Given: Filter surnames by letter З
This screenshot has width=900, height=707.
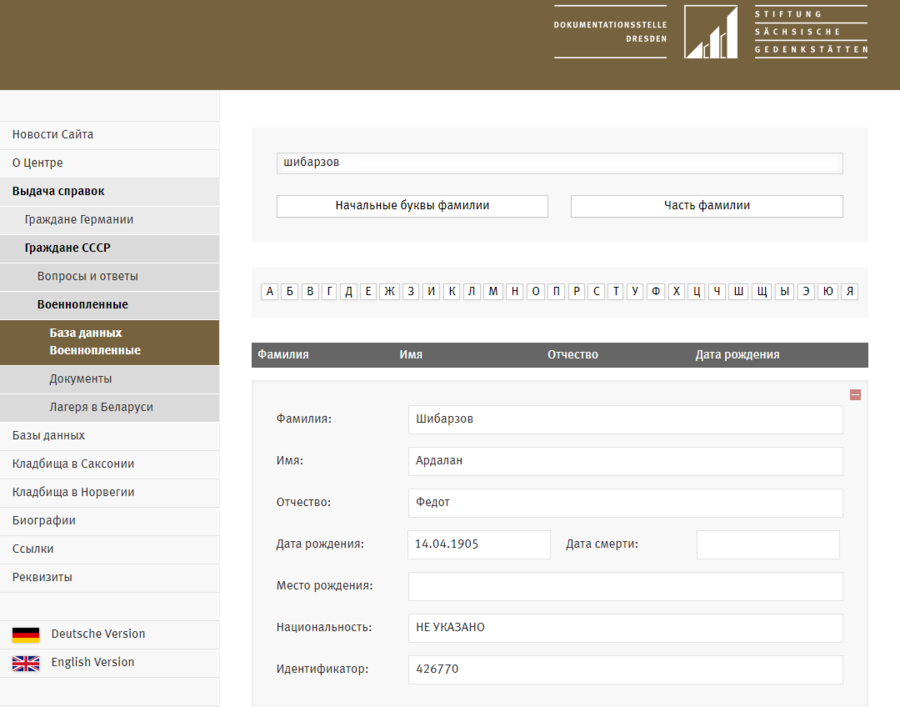Looking at the screenshot, I should tap(410, 292).
